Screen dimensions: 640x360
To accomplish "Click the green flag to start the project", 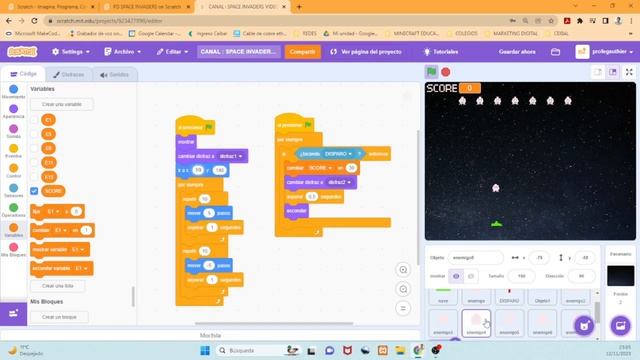I will (x=431, y=72).
